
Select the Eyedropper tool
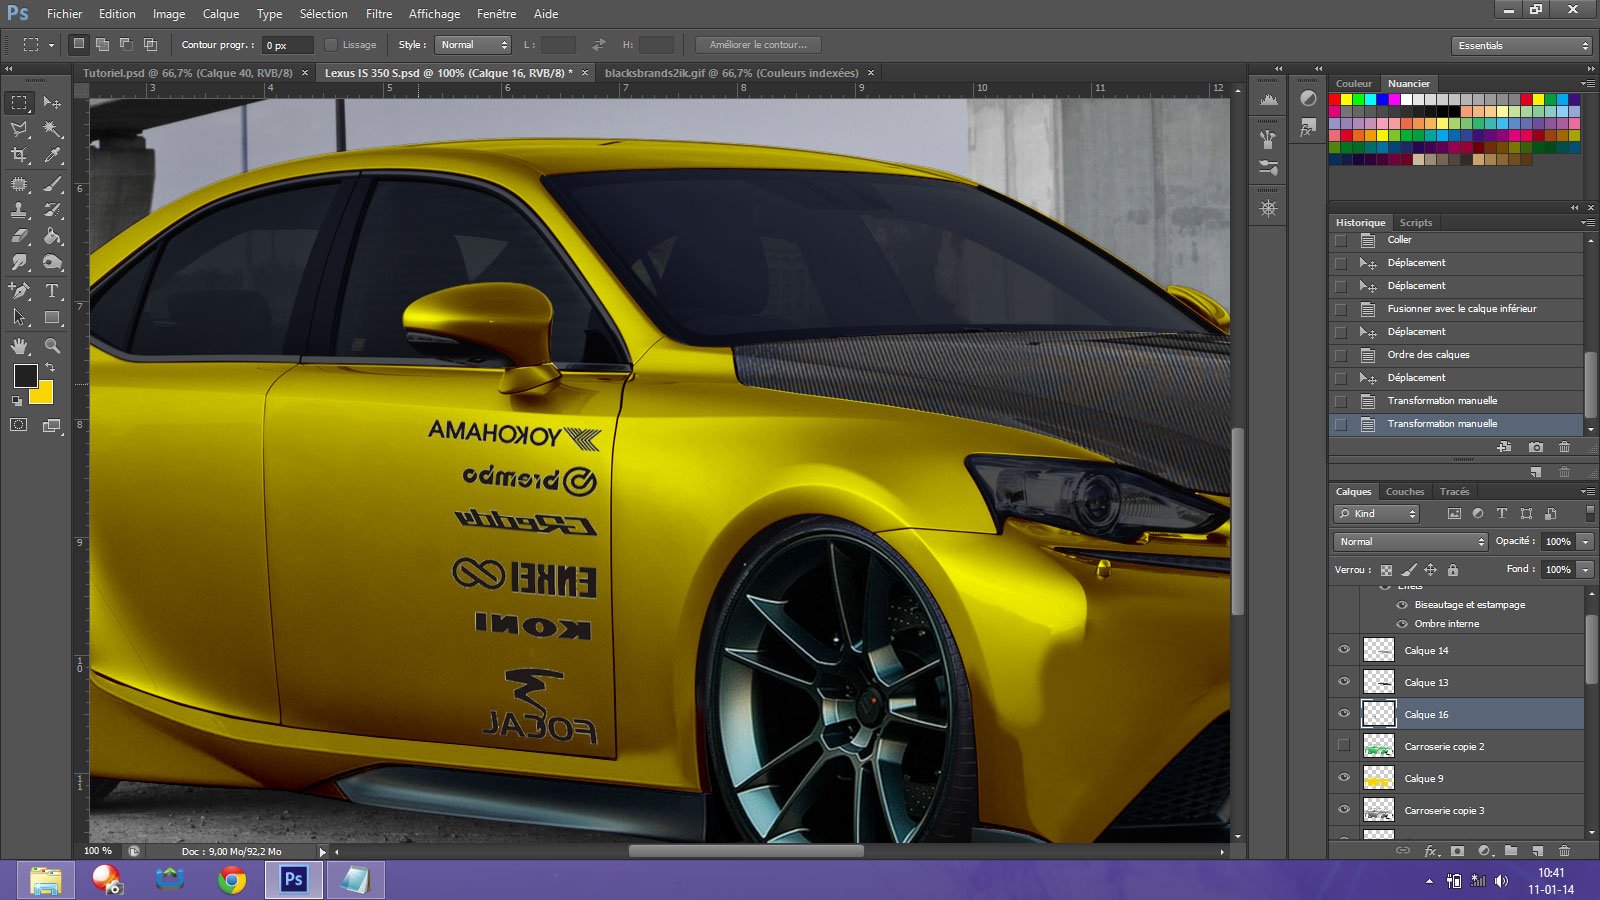click(52, 155)
